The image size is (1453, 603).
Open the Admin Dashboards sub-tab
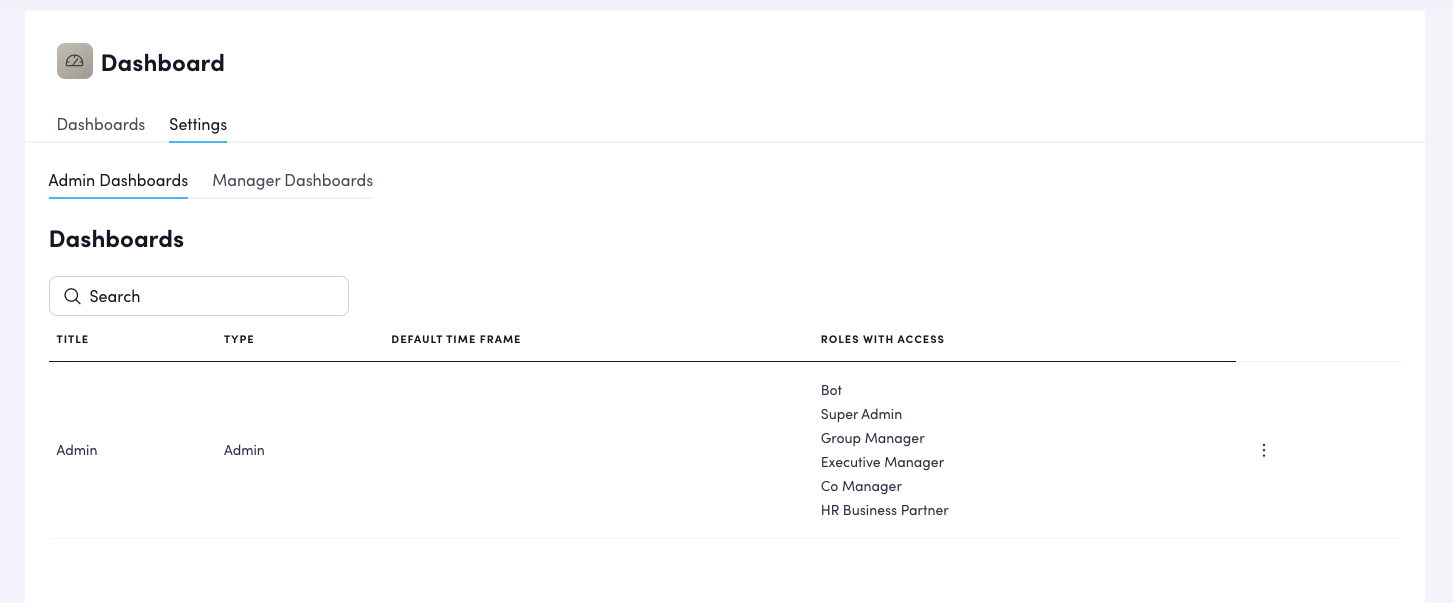pos(118,181)
